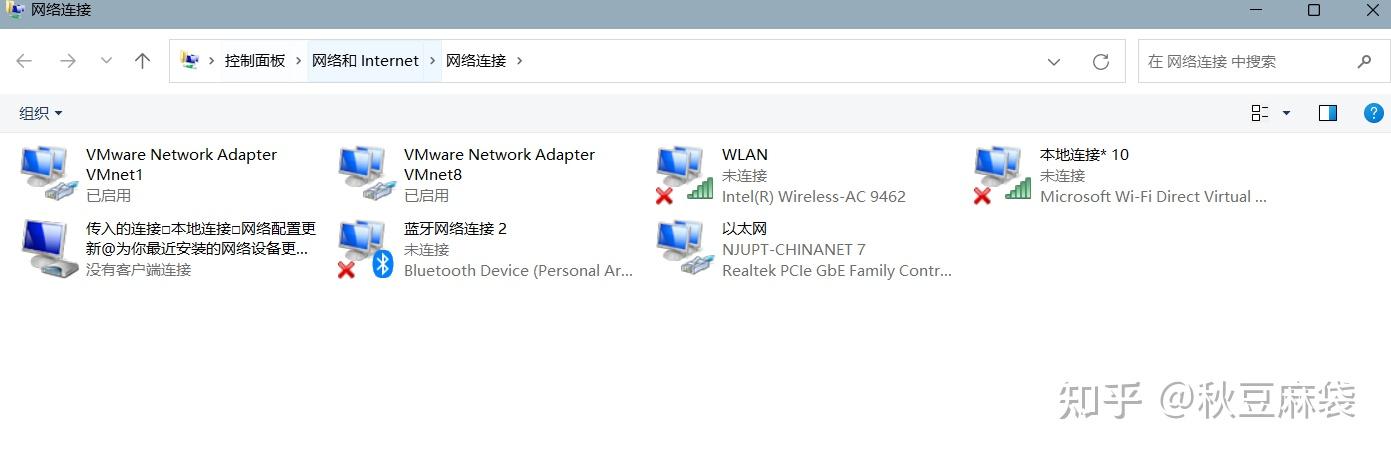Expand the 组织 dropdown menu
Image resolution: width=1391 pixels, height=457 pixels.
pos(41,113)
